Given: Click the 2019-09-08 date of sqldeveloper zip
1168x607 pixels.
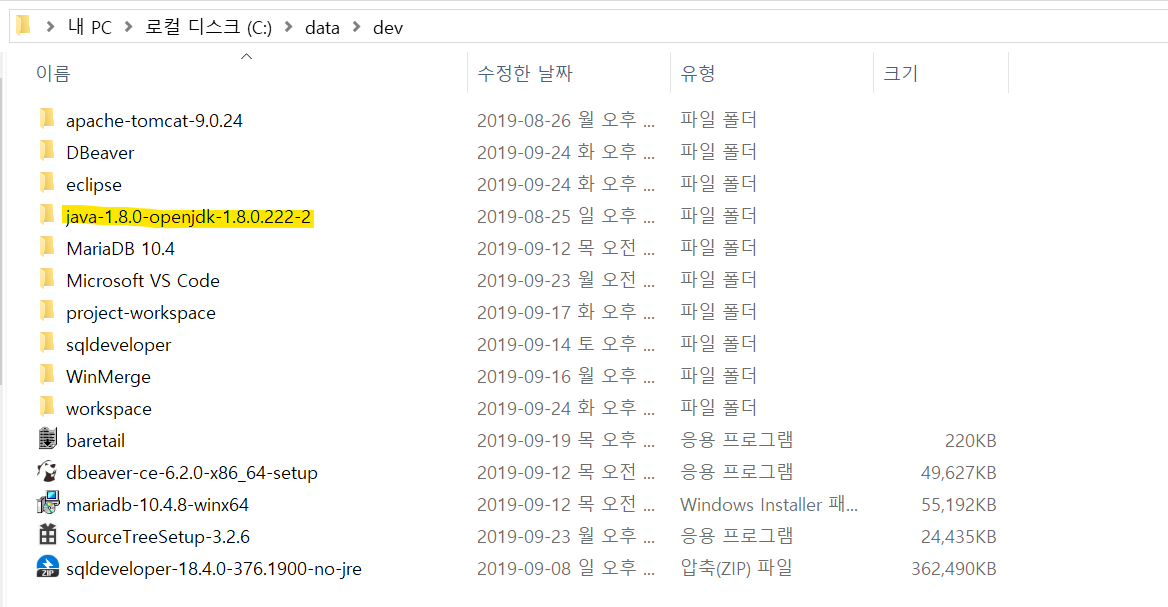Looking at the screenshot, I should pyautogui.click(x=566, y=568).
